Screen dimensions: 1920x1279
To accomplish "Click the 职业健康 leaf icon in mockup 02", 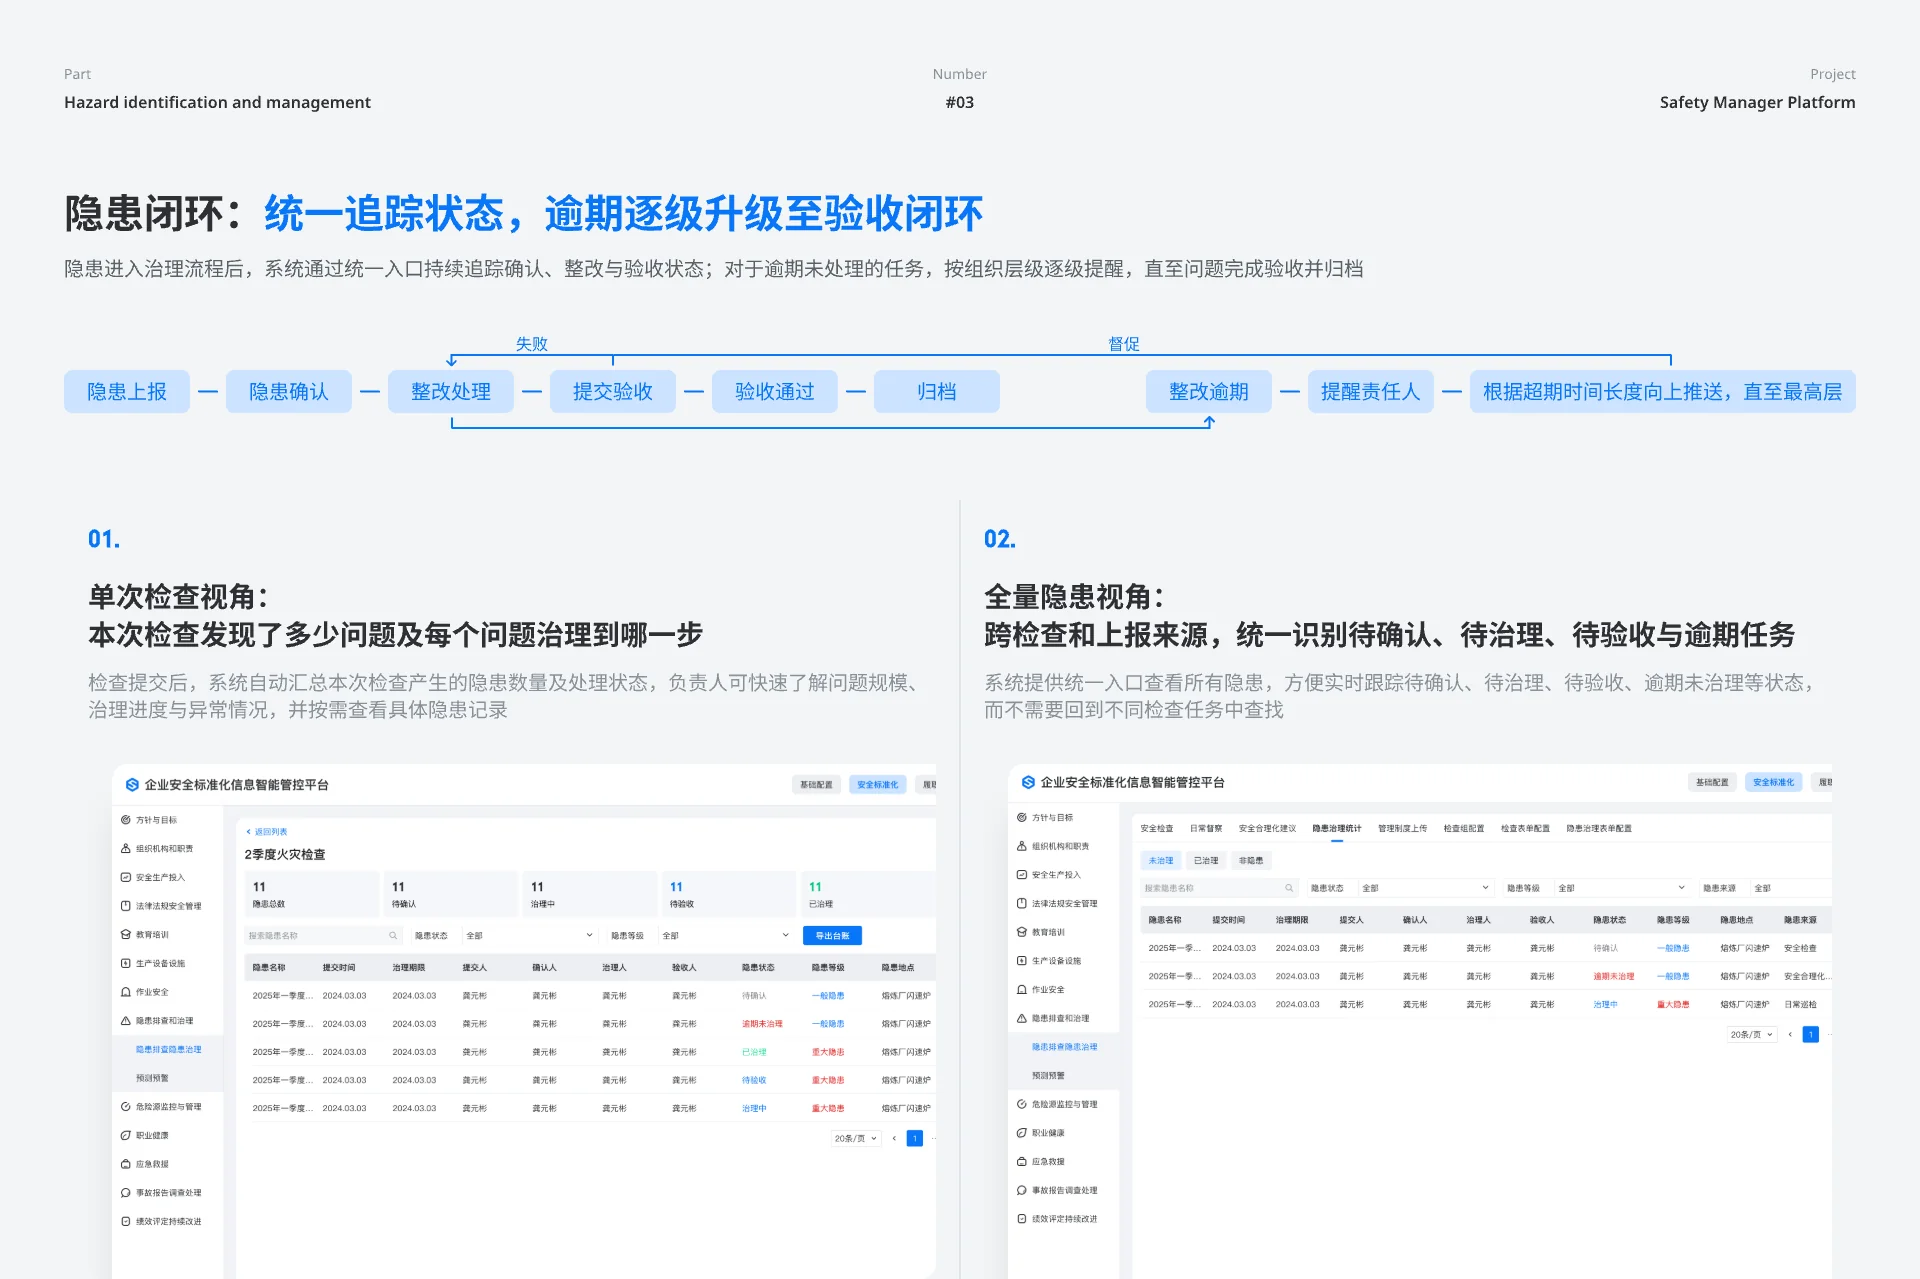I will [1022, 1133].
